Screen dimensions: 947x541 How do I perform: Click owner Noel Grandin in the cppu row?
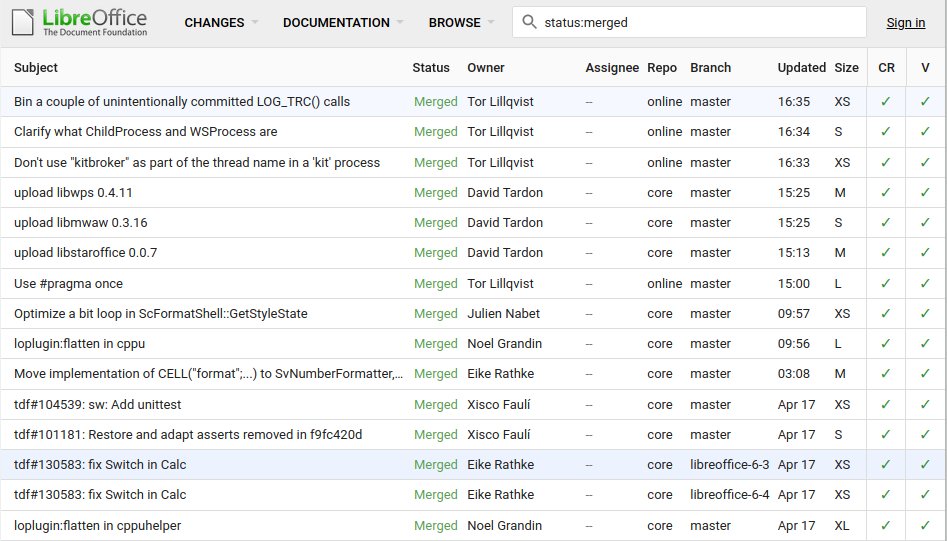504,344
